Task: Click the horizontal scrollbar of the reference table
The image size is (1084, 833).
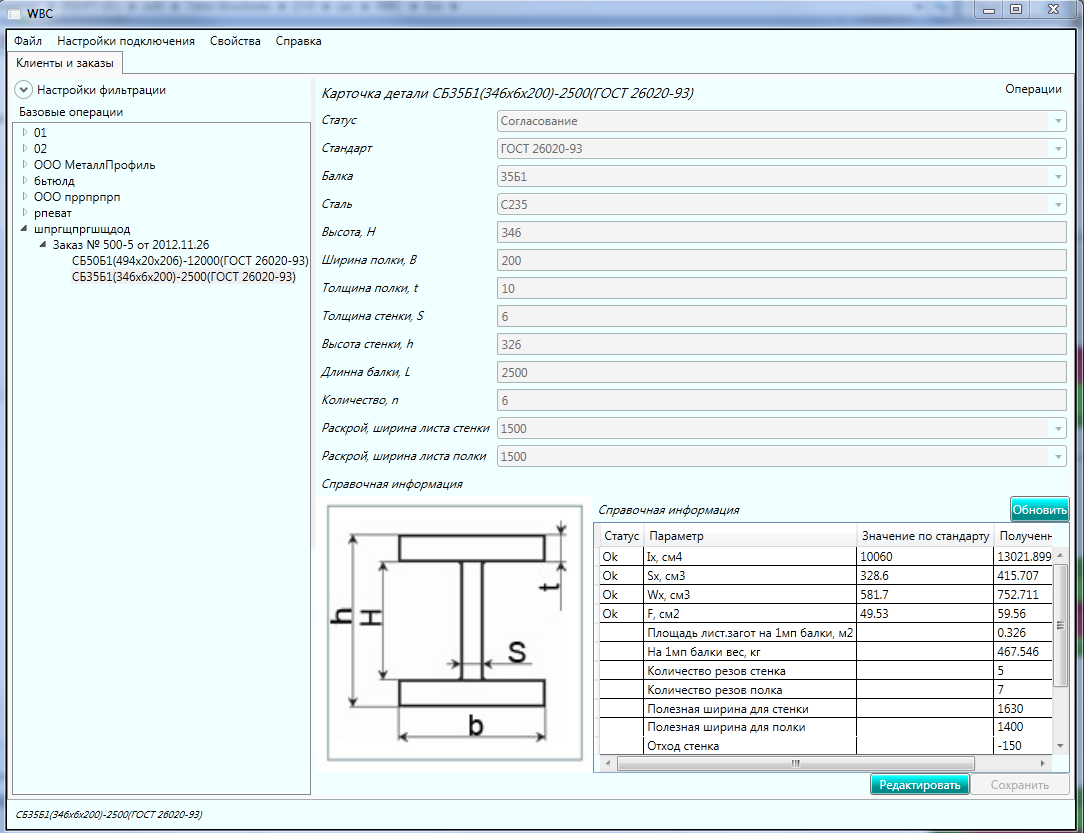Action: point(796,763)
